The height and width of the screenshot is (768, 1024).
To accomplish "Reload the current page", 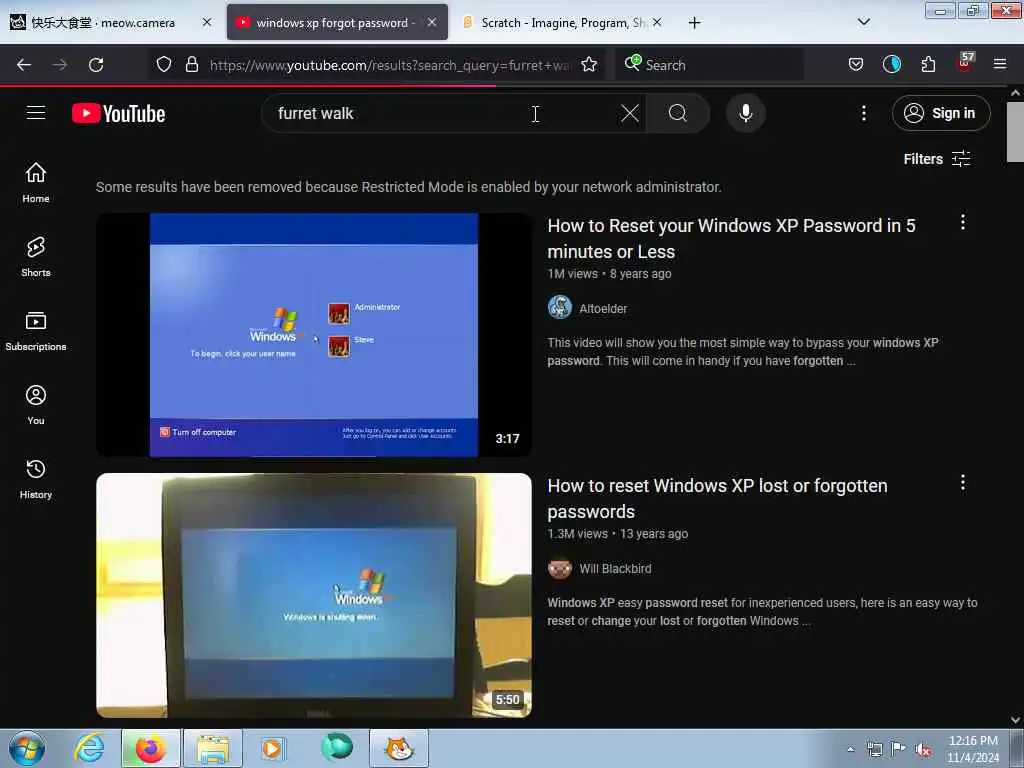I will [x=96, y=65].
